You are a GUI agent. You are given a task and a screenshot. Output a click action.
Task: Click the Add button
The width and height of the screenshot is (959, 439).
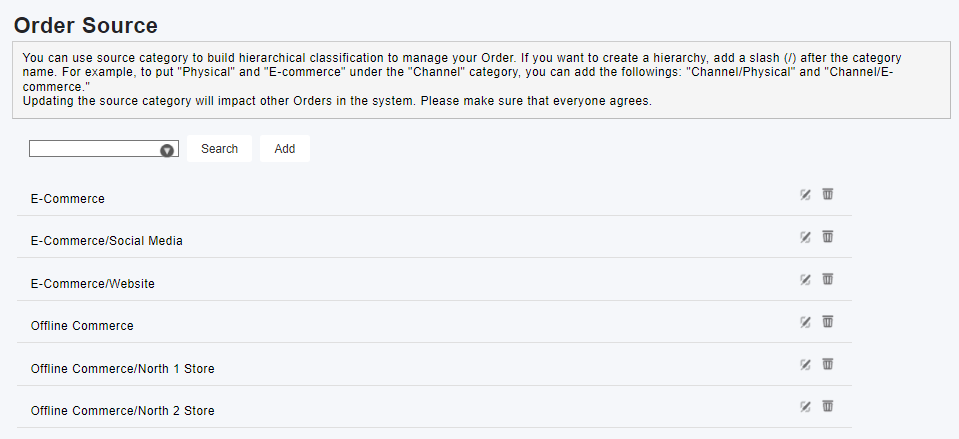pos(284,149)
